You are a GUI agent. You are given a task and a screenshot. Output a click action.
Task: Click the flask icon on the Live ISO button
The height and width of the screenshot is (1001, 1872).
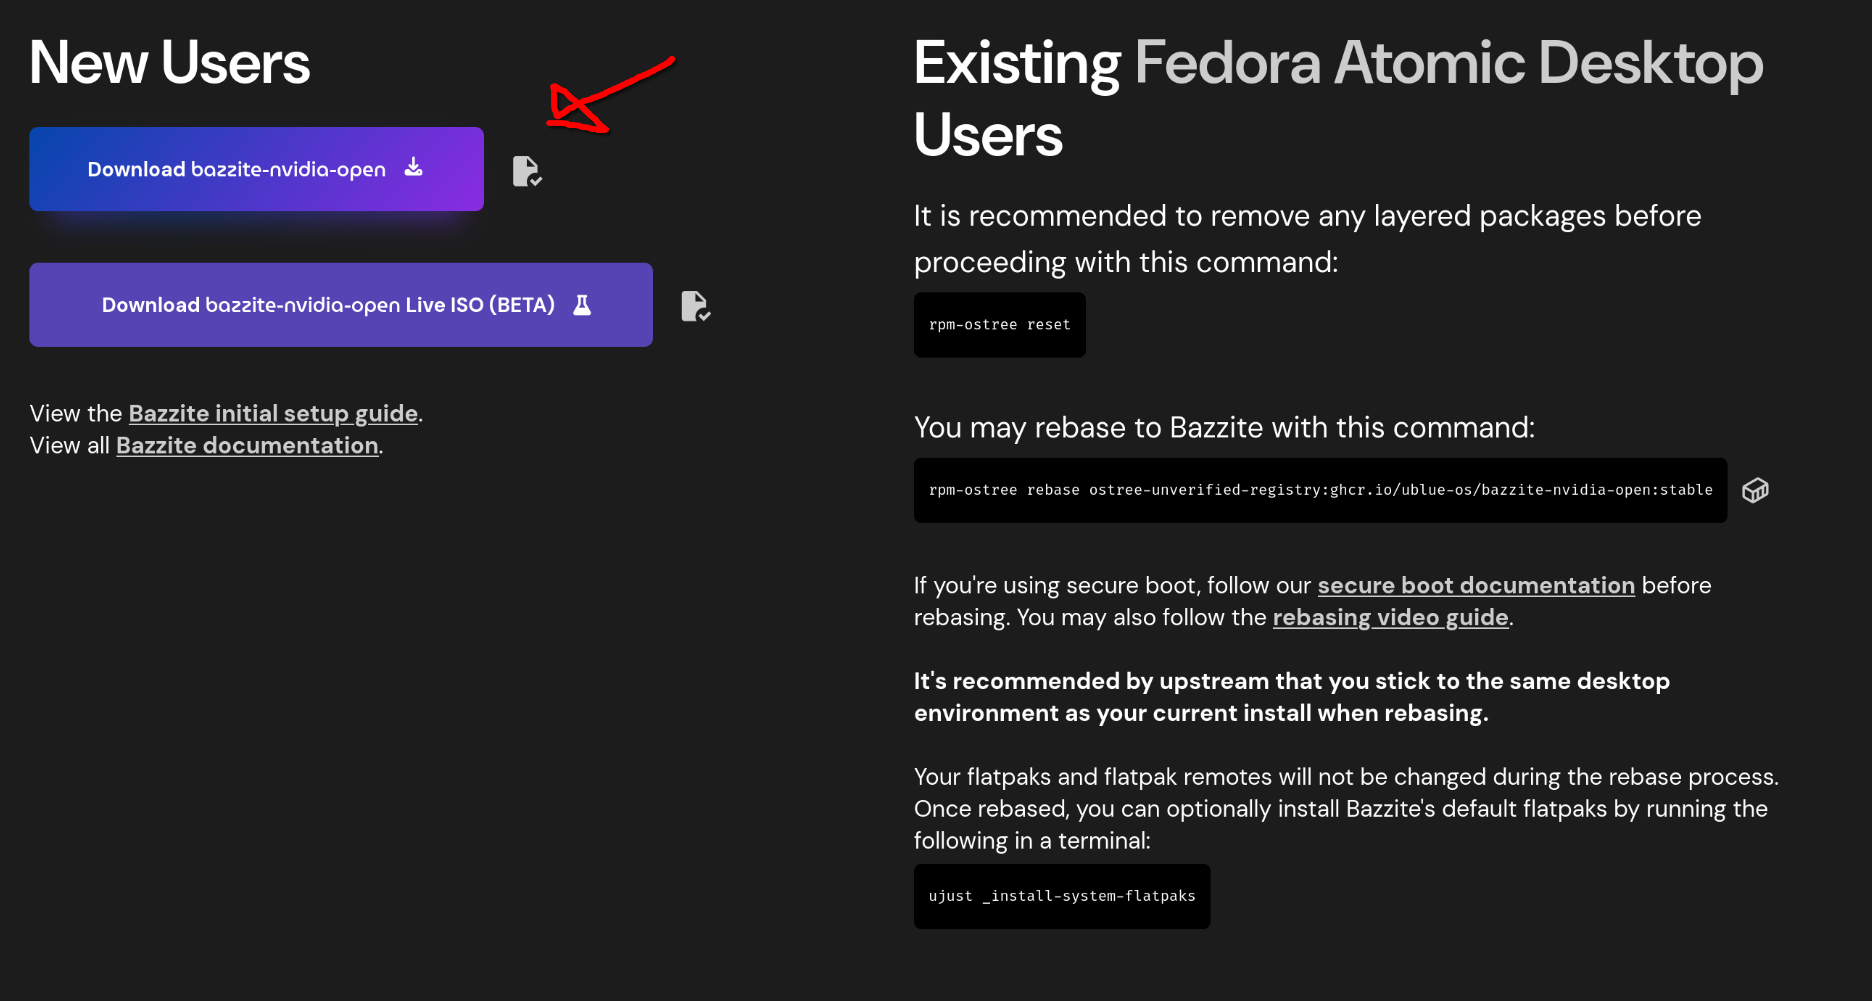(582, 305)
